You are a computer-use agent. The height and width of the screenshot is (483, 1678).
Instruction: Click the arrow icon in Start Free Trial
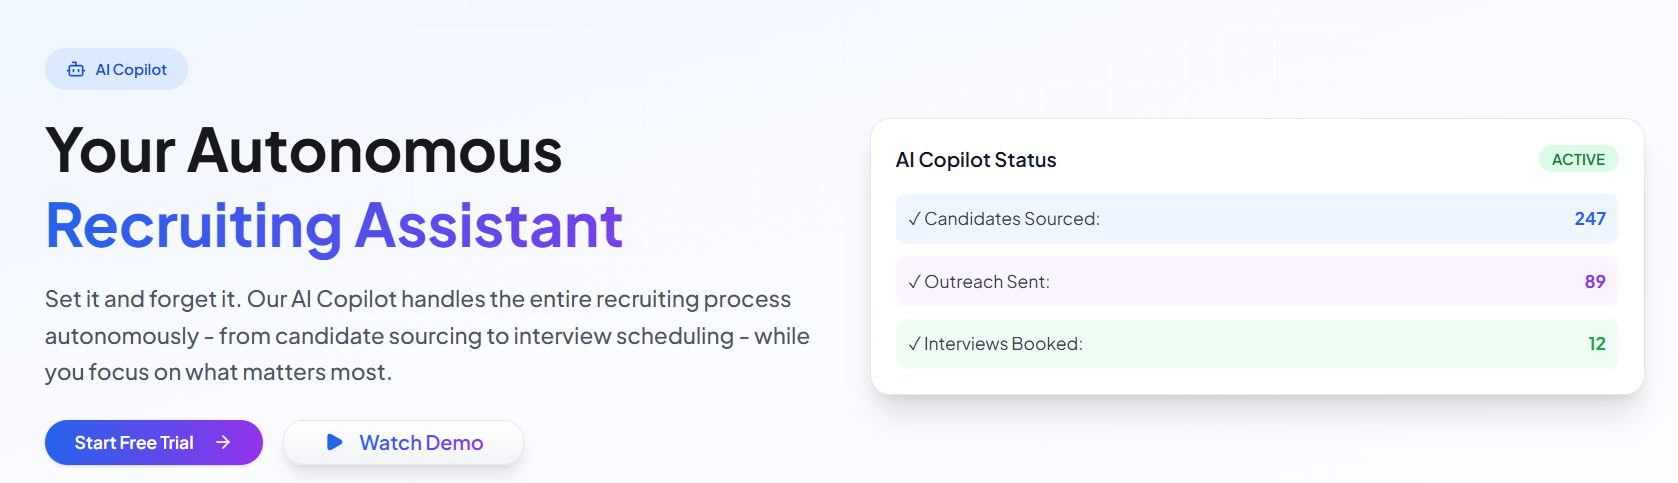point(223,442)
